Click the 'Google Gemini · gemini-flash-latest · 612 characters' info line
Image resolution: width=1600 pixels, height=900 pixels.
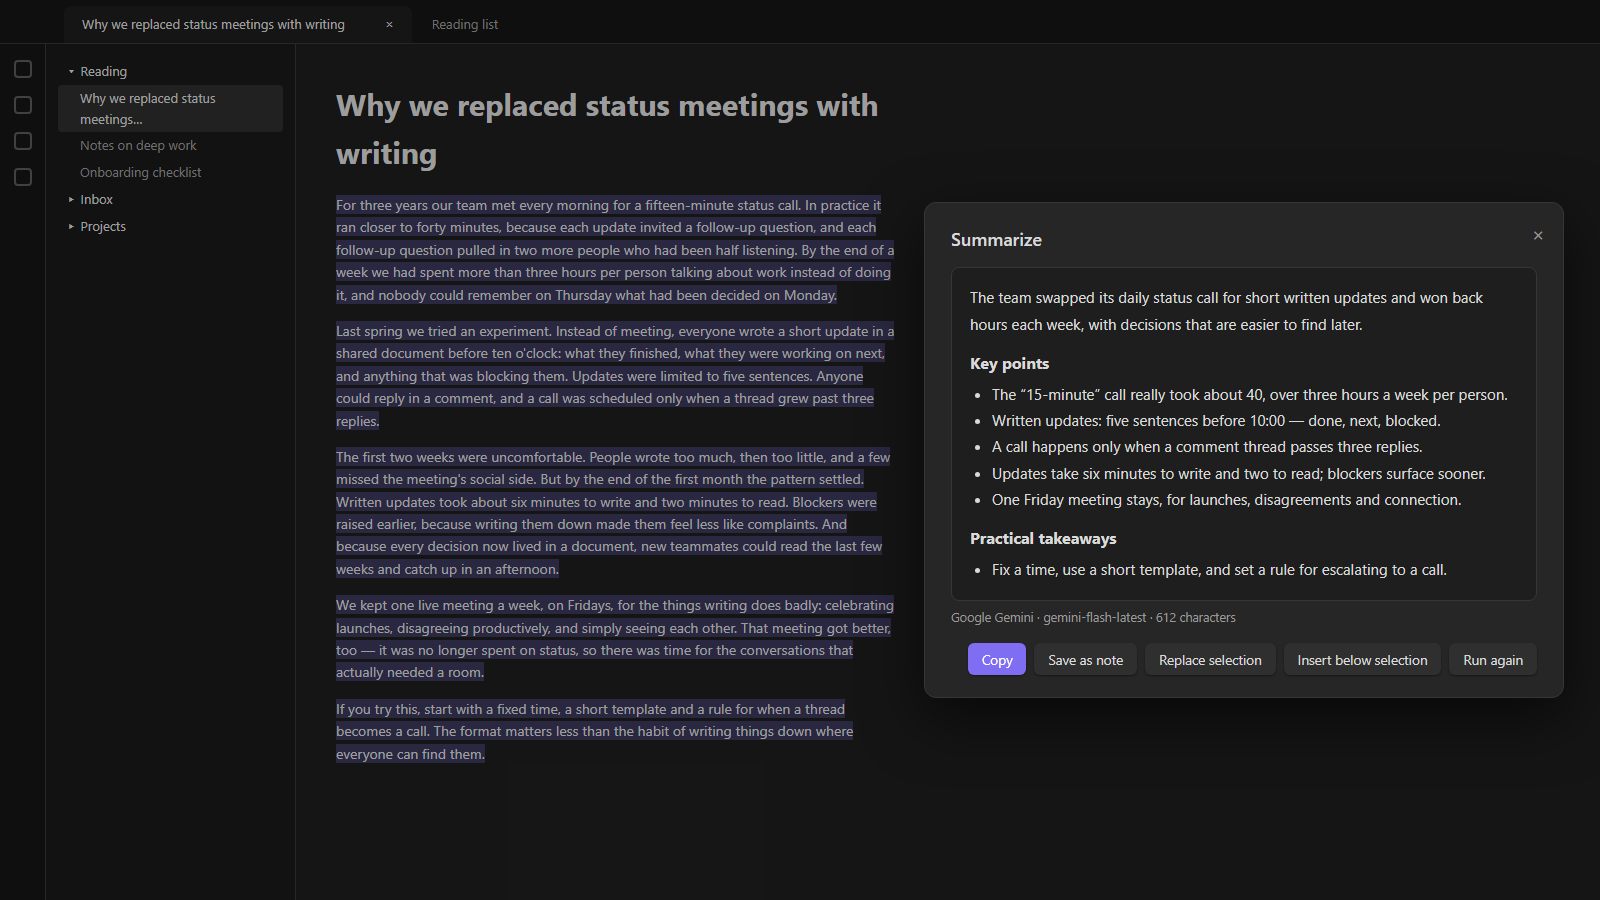click(1093, 618)
